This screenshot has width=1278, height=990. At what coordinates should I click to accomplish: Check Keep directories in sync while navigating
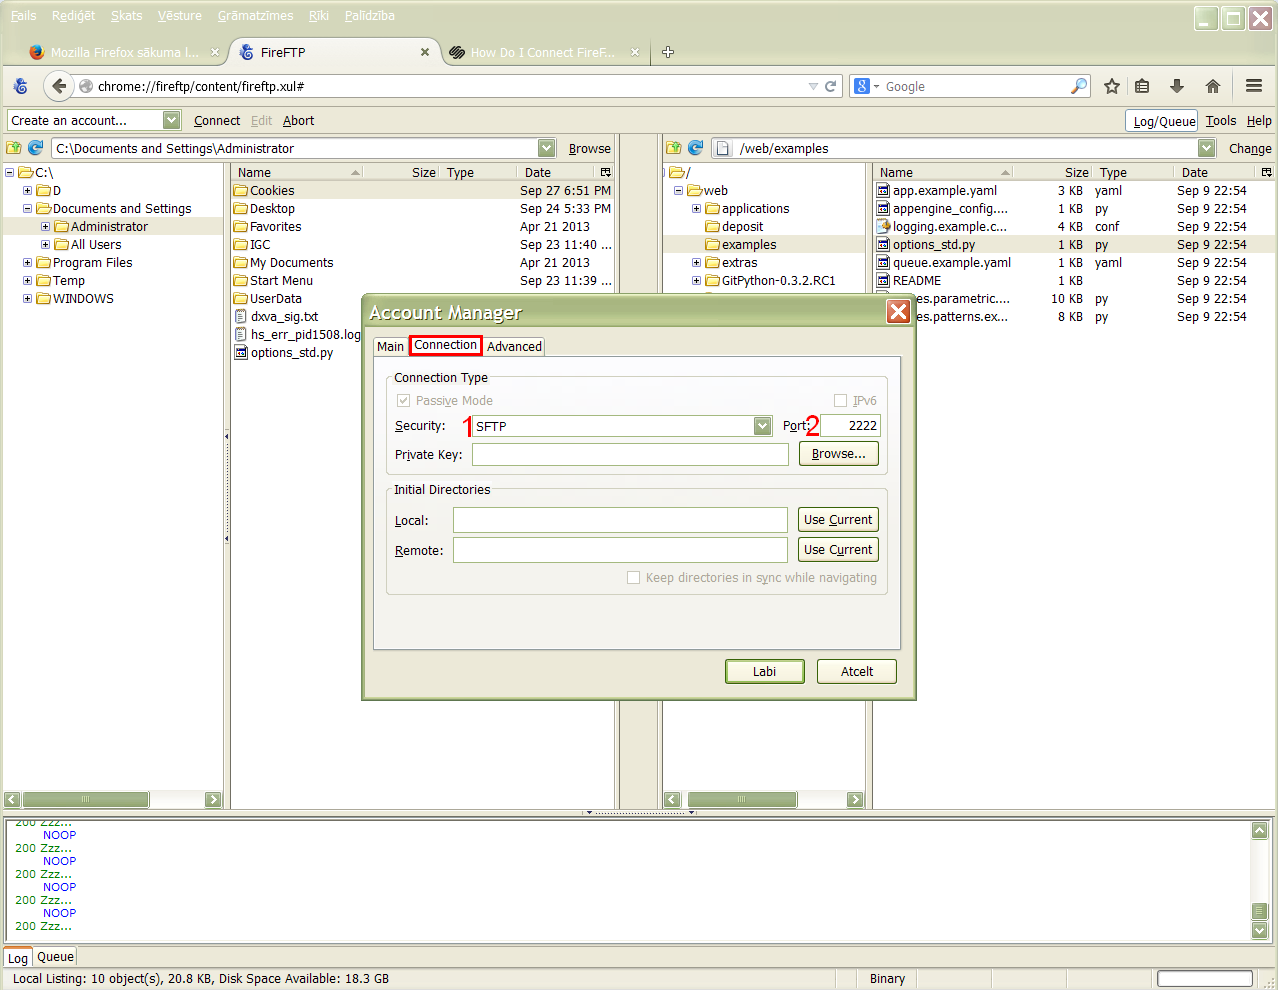633,578
